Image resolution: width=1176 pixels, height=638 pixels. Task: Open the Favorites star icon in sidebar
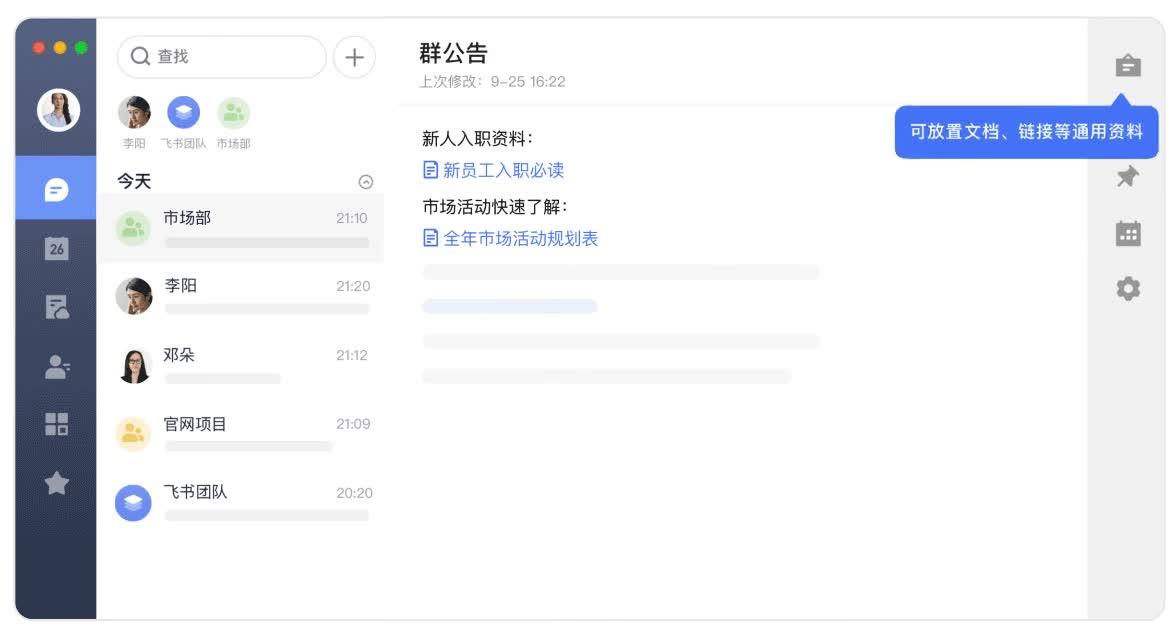tap(56, 483)
